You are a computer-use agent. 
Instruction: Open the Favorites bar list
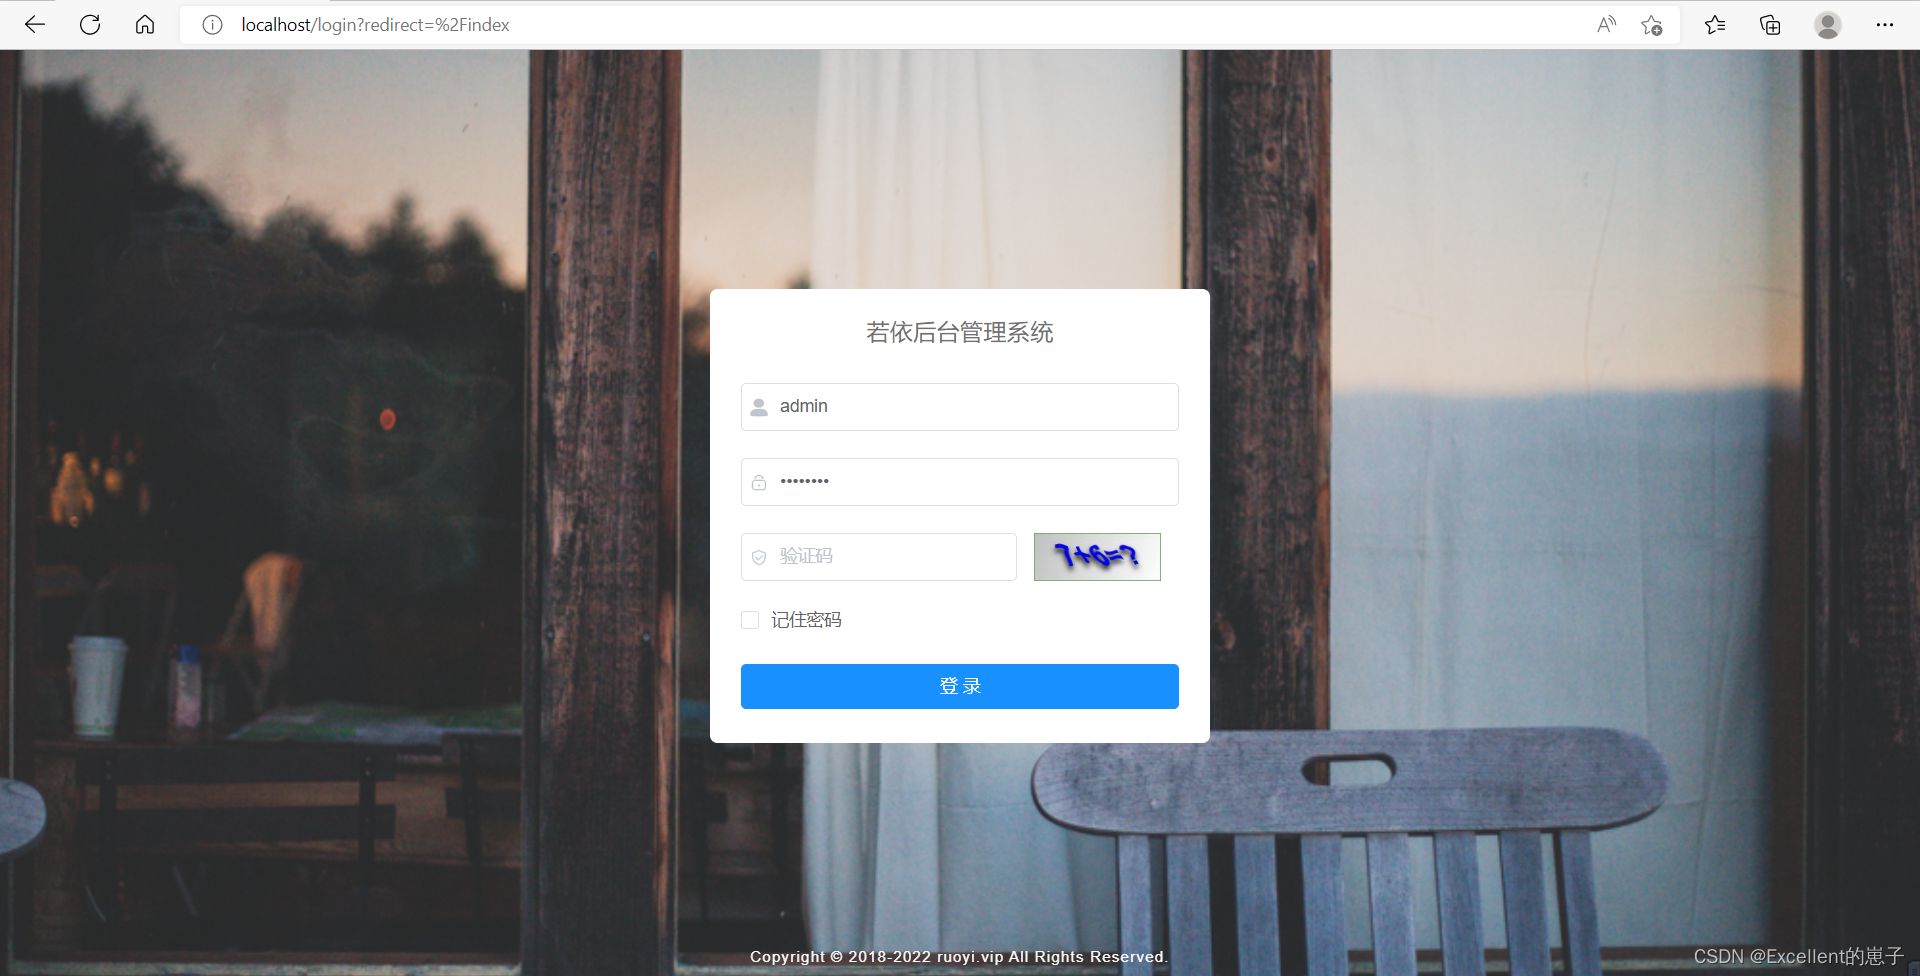pos(1714,25)
